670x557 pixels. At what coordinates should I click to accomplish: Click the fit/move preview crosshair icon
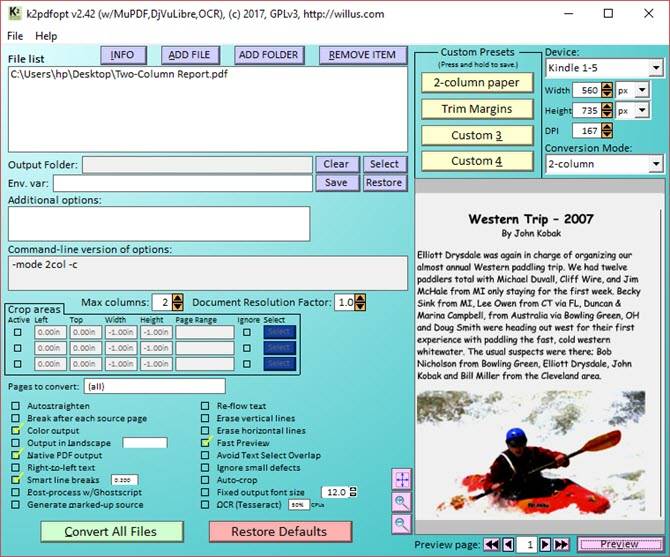click(x=402, y=479)
